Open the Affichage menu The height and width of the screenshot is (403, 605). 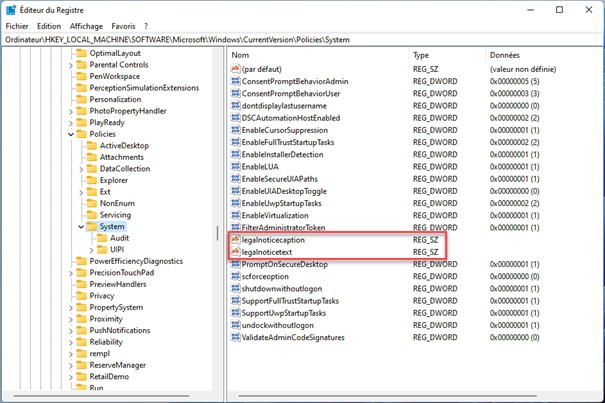(86, 25)
